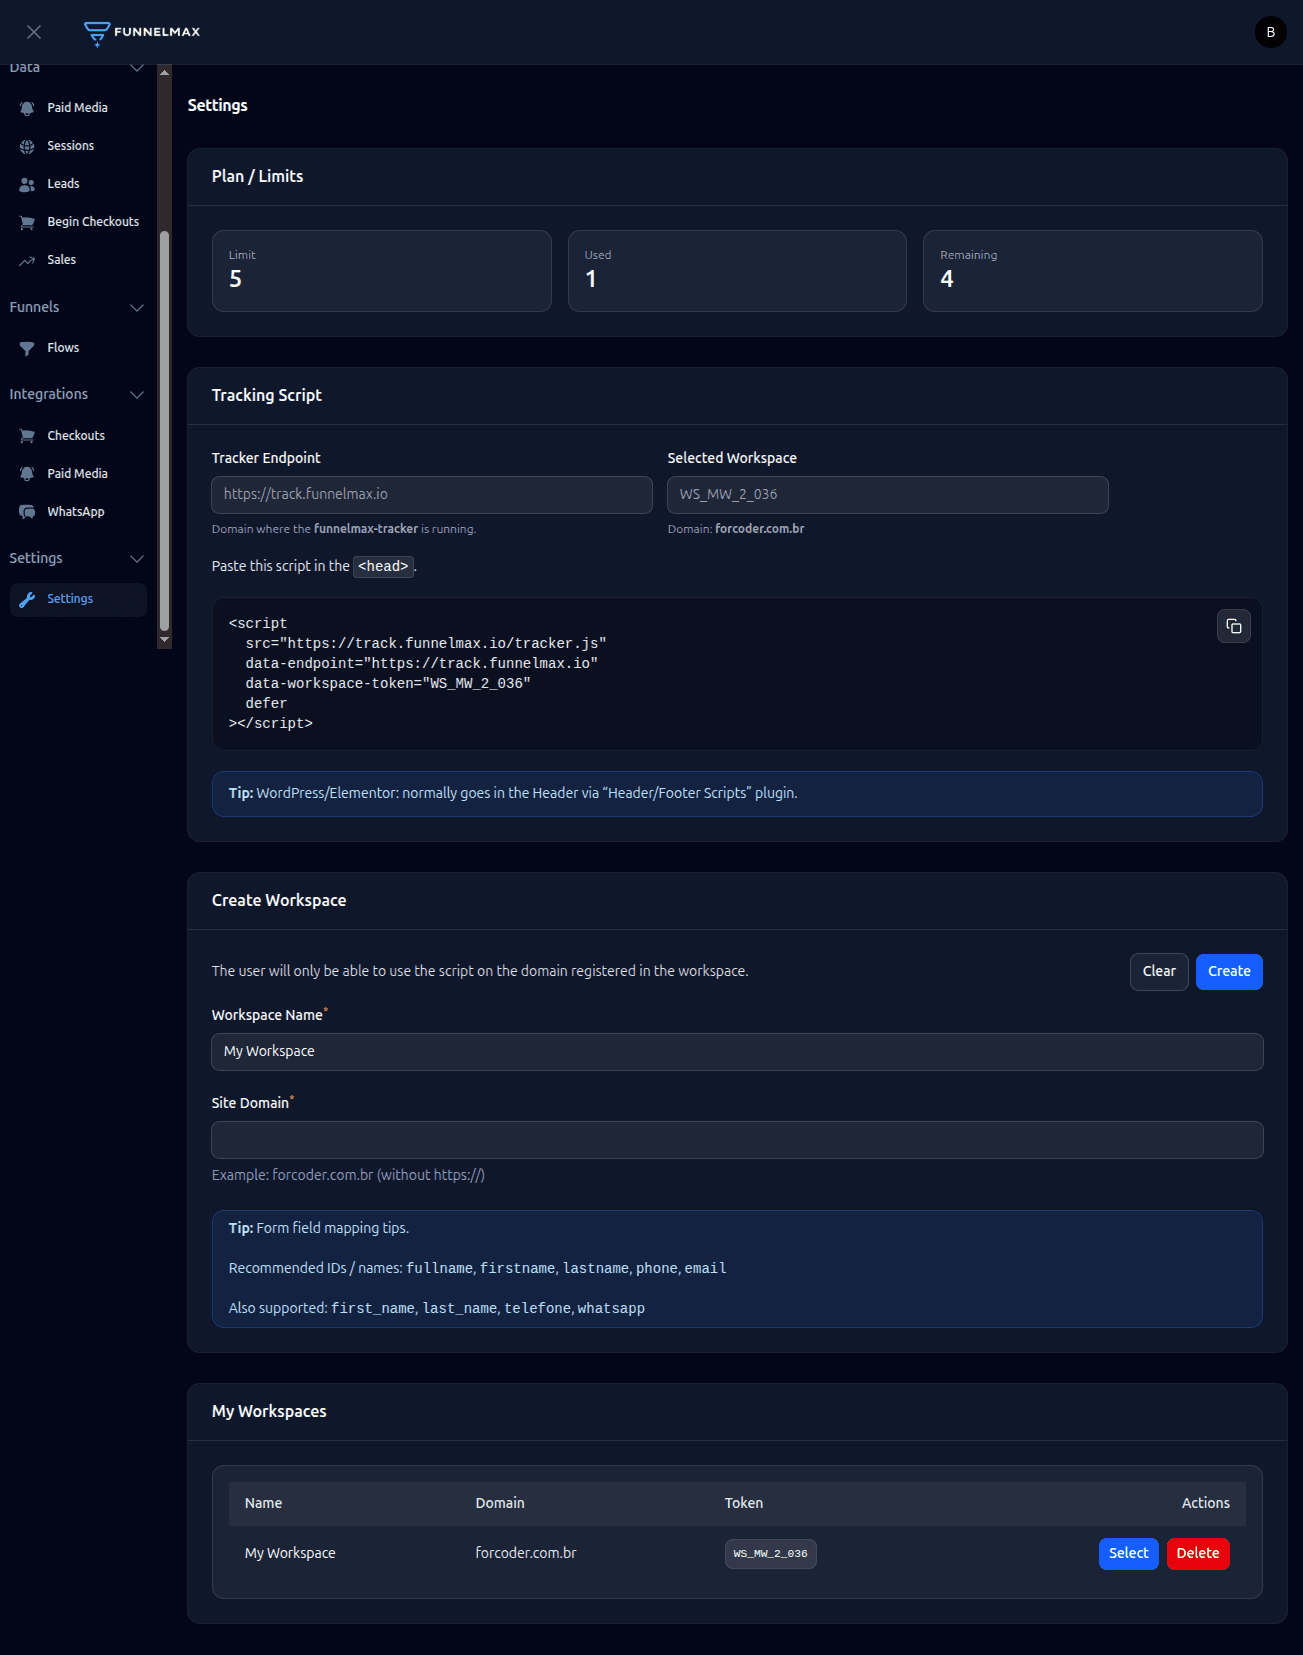Click the sidebar scrollbar down arrow
1303x1655 pixels.
(165, 640)
